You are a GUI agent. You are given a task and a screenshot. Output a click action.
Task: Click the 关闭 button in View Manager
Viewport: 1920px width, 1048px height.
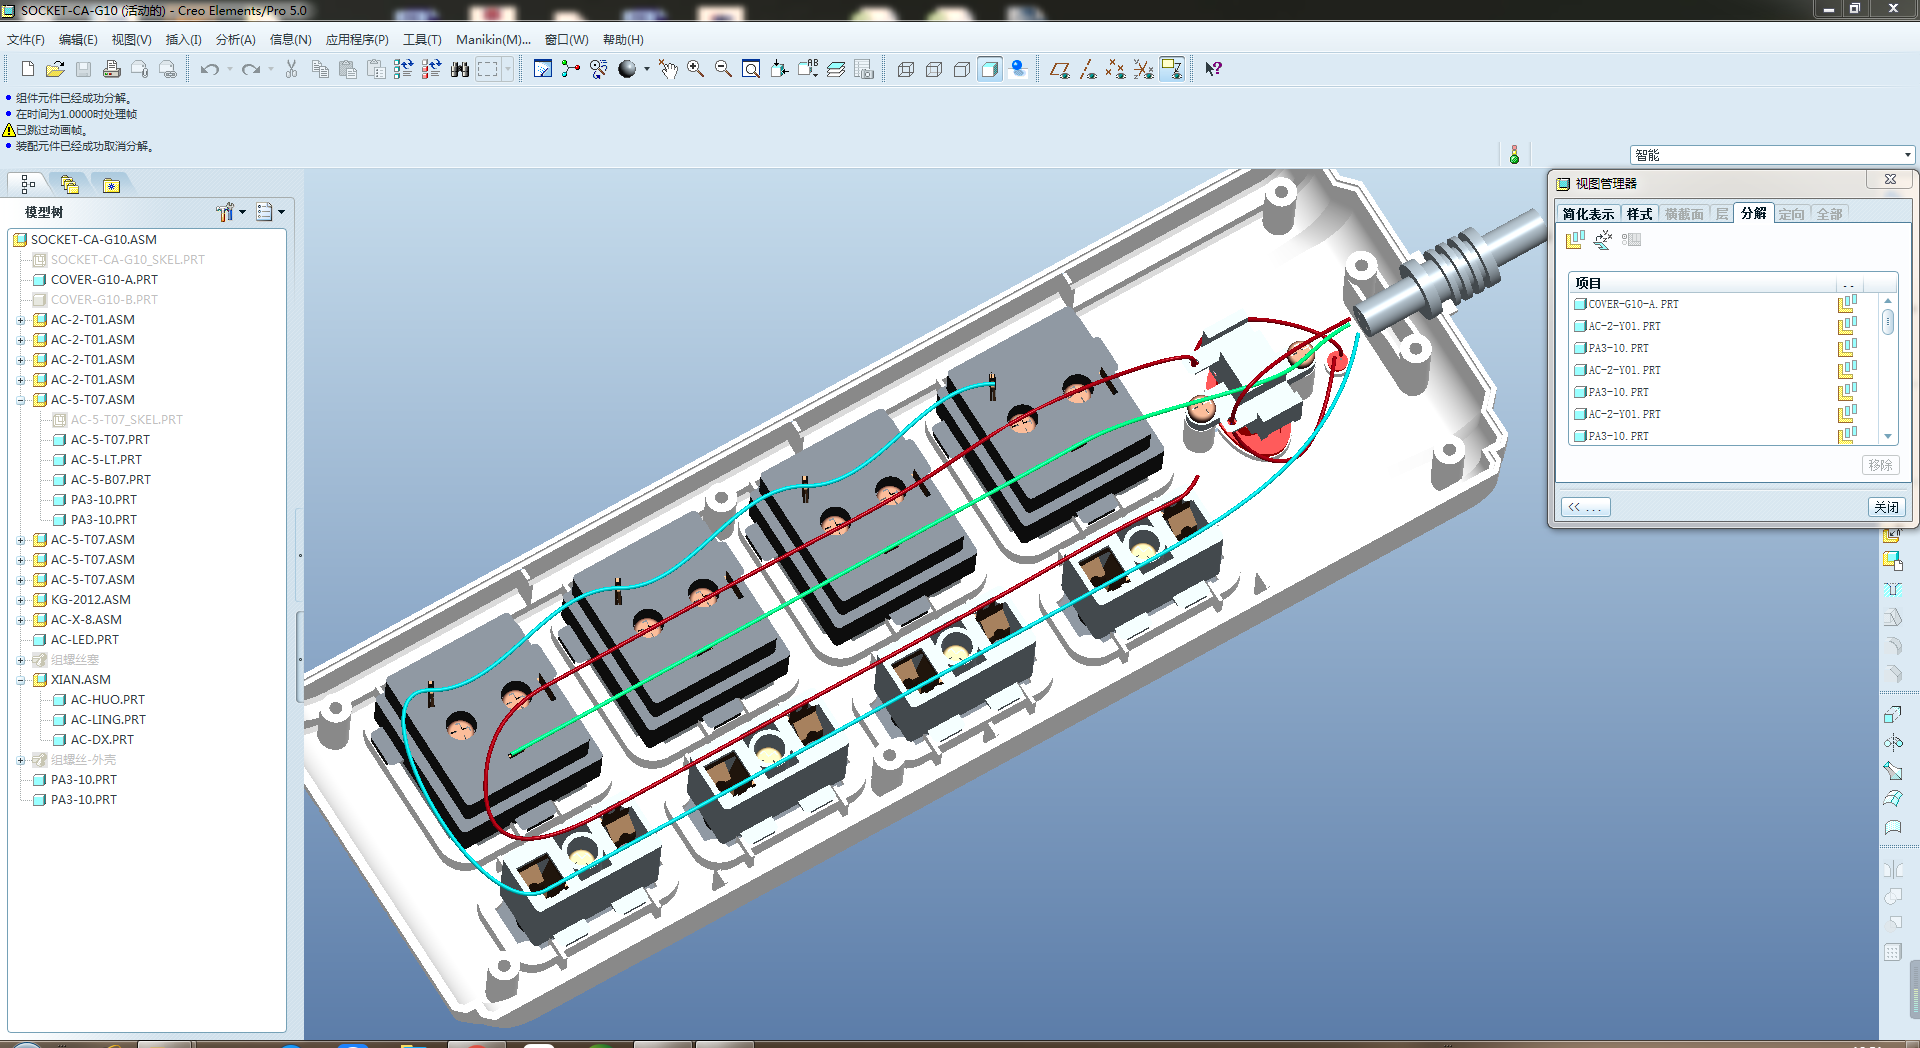point(1886,507)
